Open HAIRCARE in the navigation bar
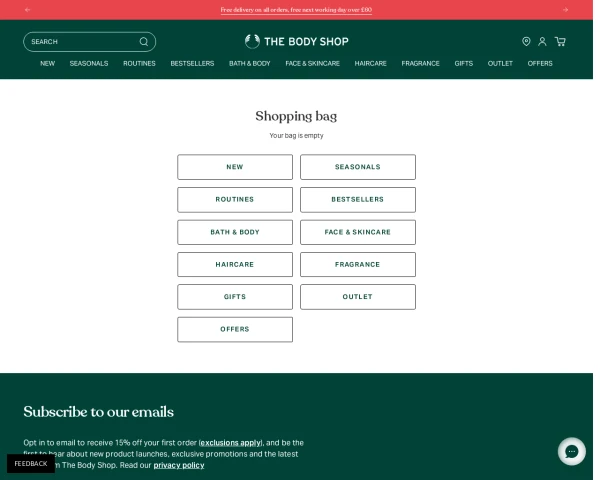The height and width of the screenshot is (480, 600). tap(370, 64)
